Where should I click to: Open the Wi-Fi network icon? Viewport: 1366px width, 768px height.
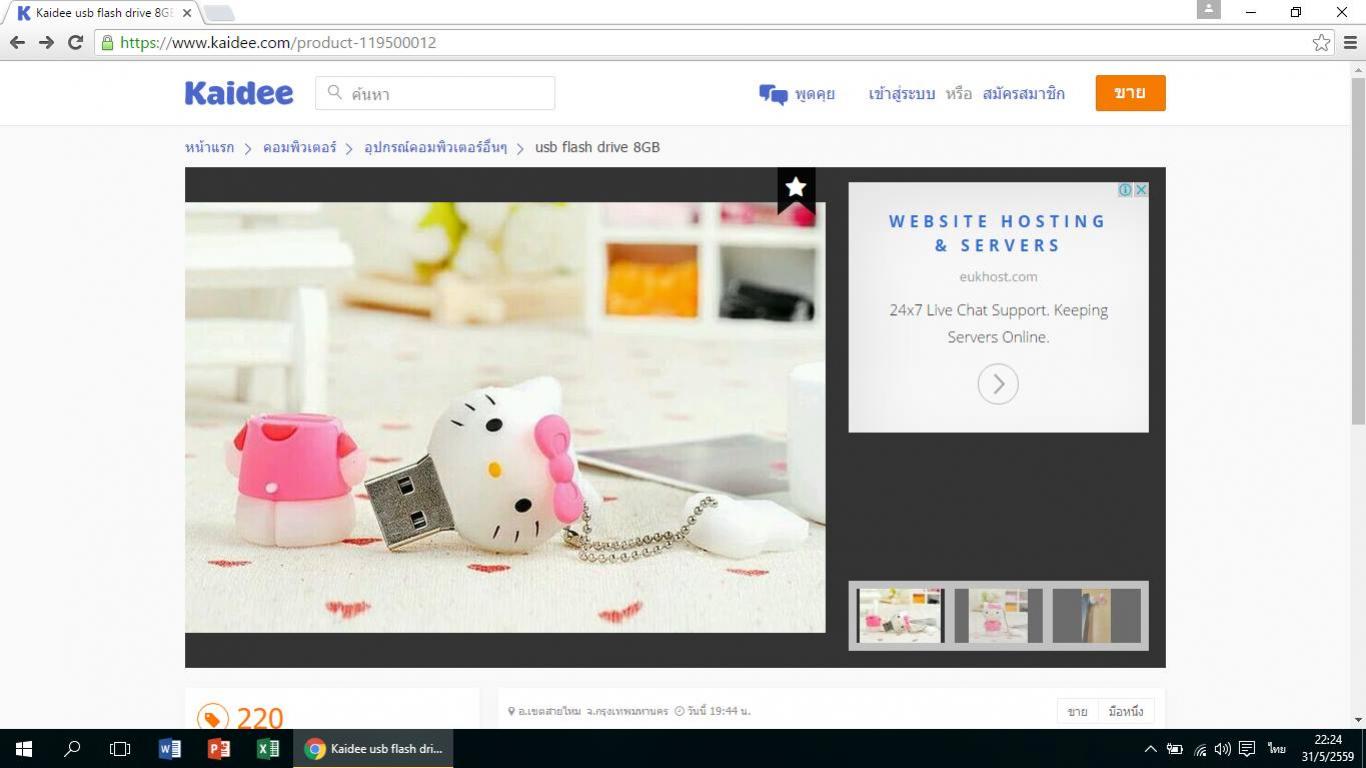coord(1200,748)
